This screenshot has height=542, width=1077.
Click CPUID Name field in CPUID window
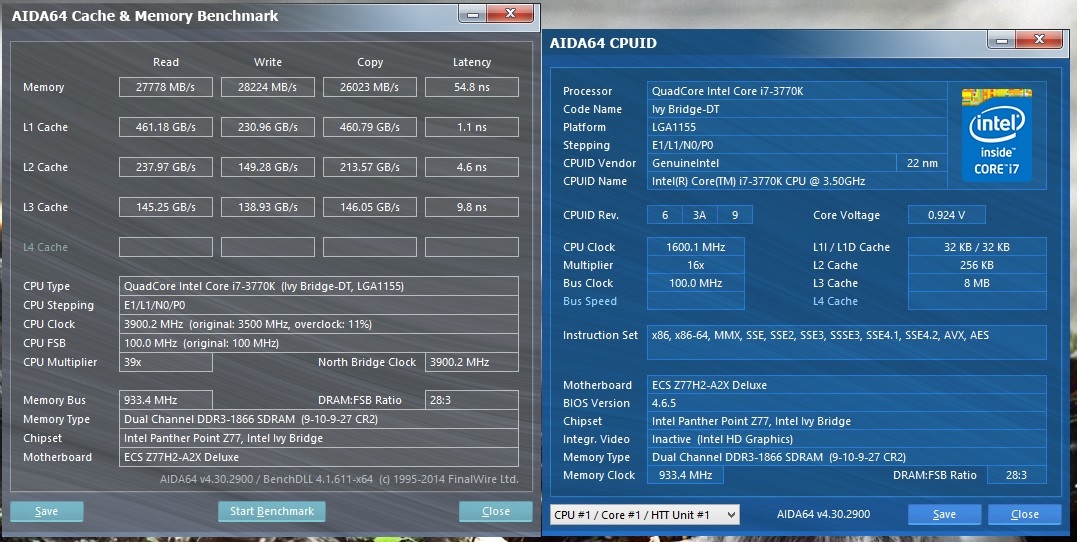tap(797, 181)
